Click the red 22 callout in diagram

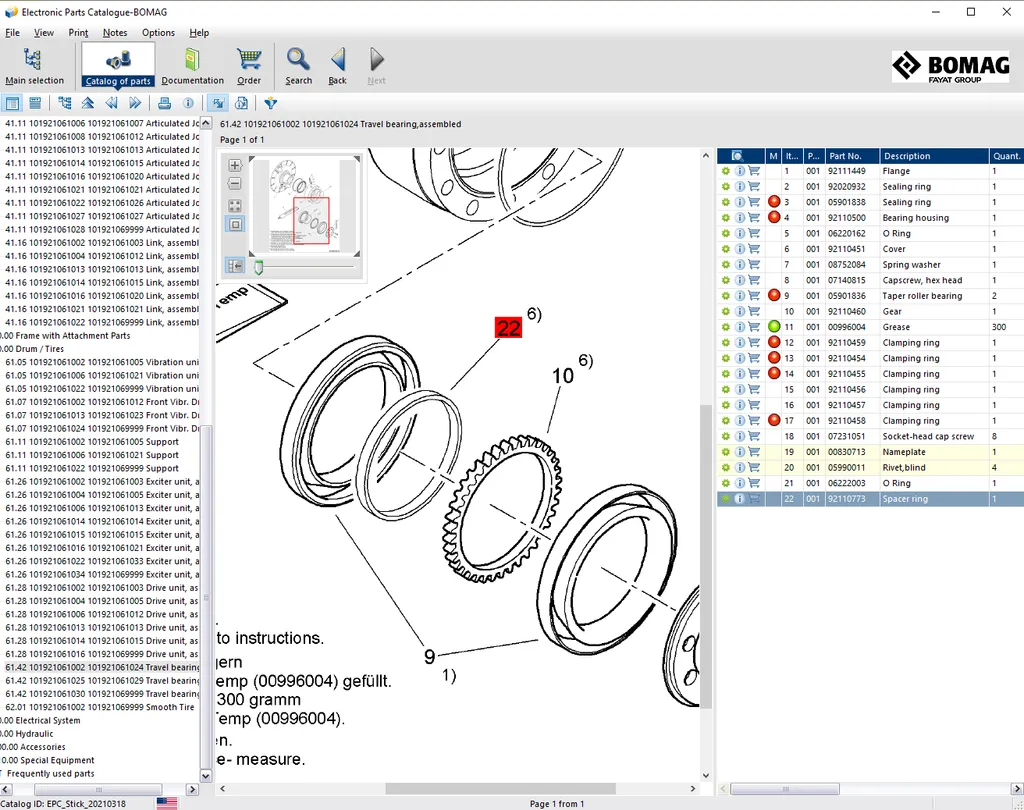coord(508,327)
